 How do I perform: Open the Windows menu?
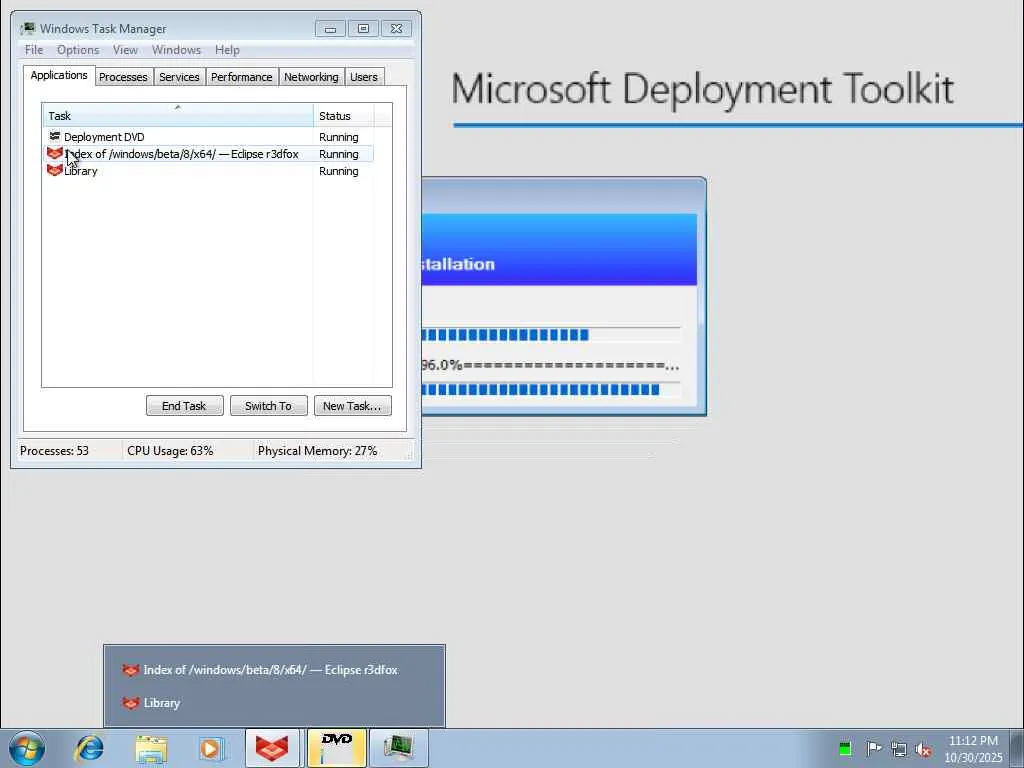tap(176, 50)
